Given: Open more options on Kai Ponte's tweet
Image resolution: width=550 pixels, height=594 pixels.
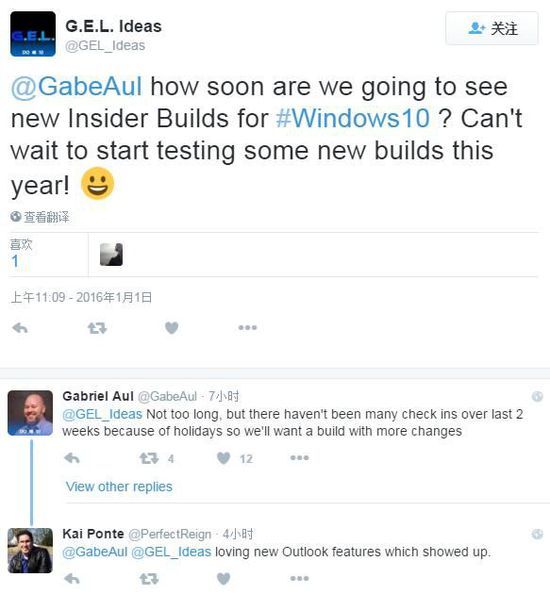Looking at the screenshot, I should click(x=300, y=578).
